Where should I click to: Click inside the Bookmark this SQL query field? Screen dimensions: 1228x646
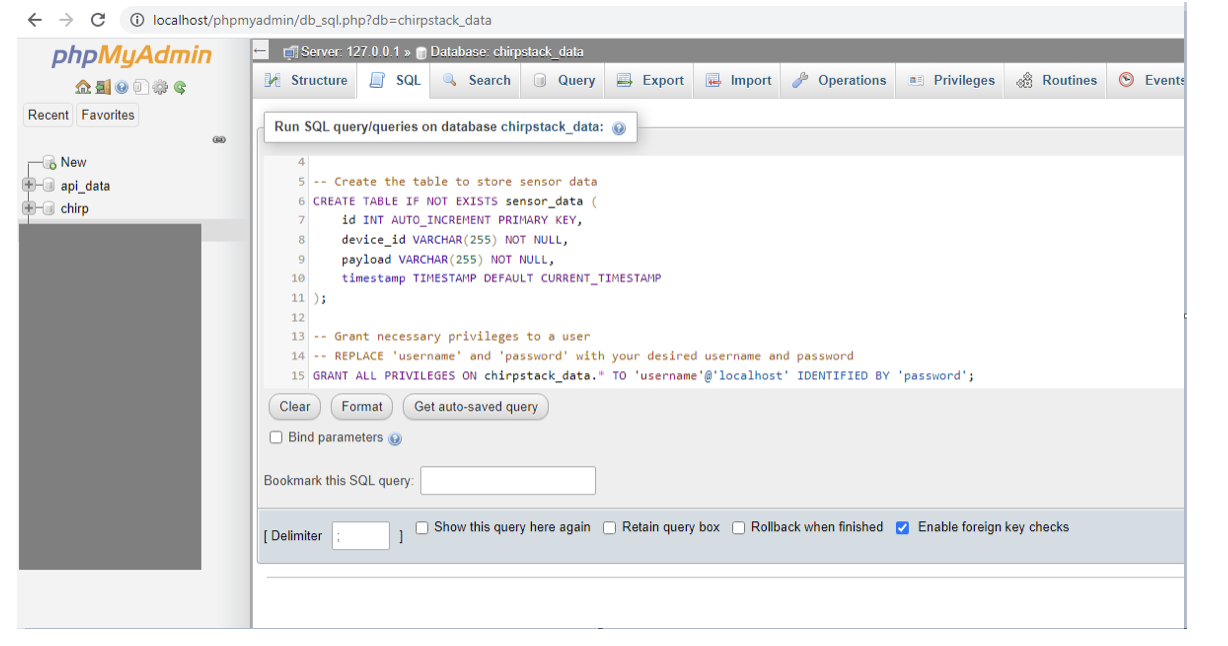point(507,481)
